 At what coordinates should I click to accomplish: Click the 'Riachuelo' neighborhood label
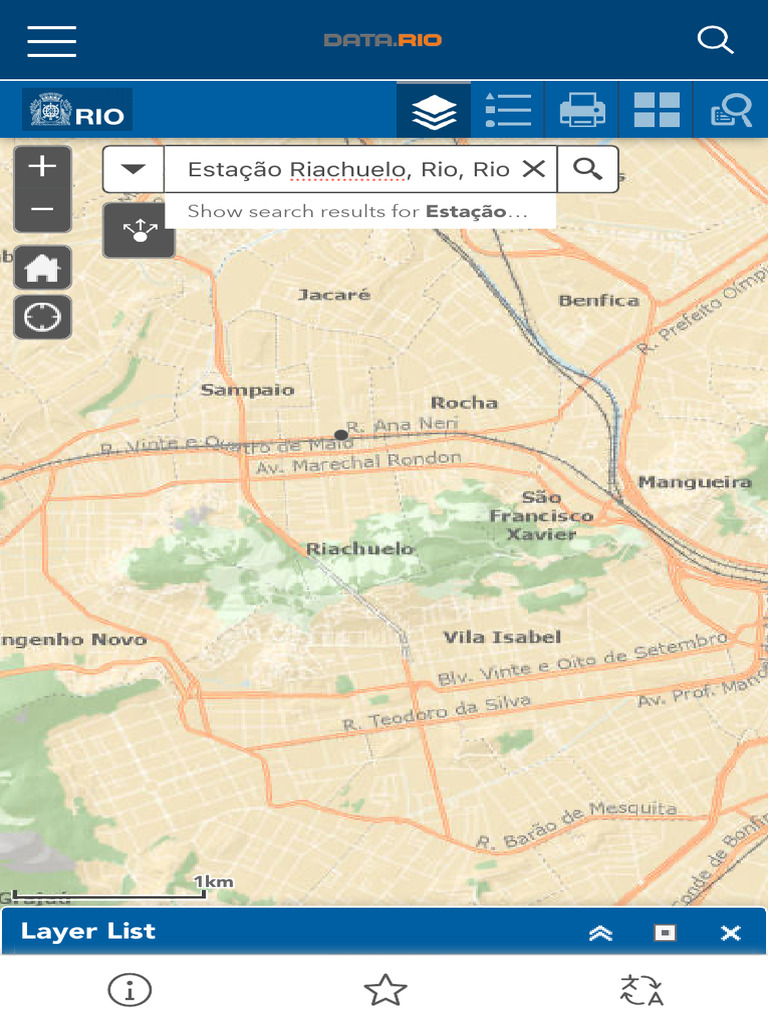[x=360, y=549]
